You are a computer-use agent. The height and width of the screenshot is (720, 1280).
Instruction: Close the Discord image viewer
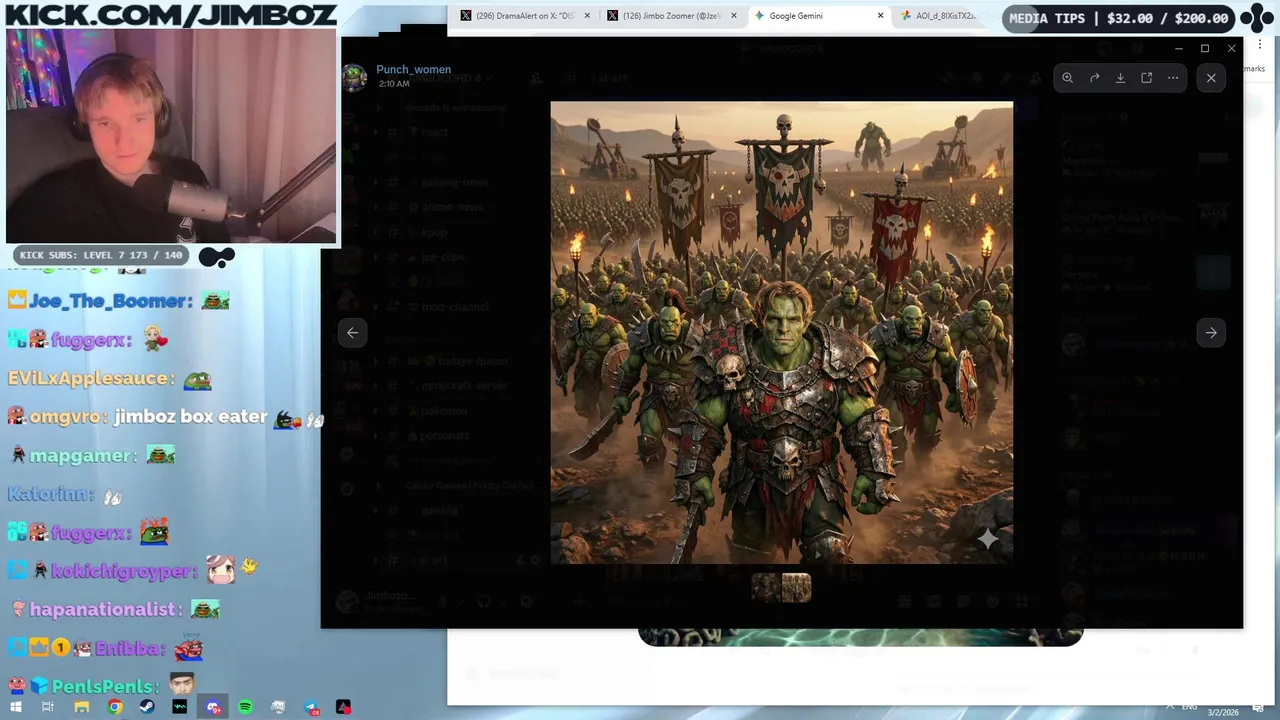pos(1211,78)
